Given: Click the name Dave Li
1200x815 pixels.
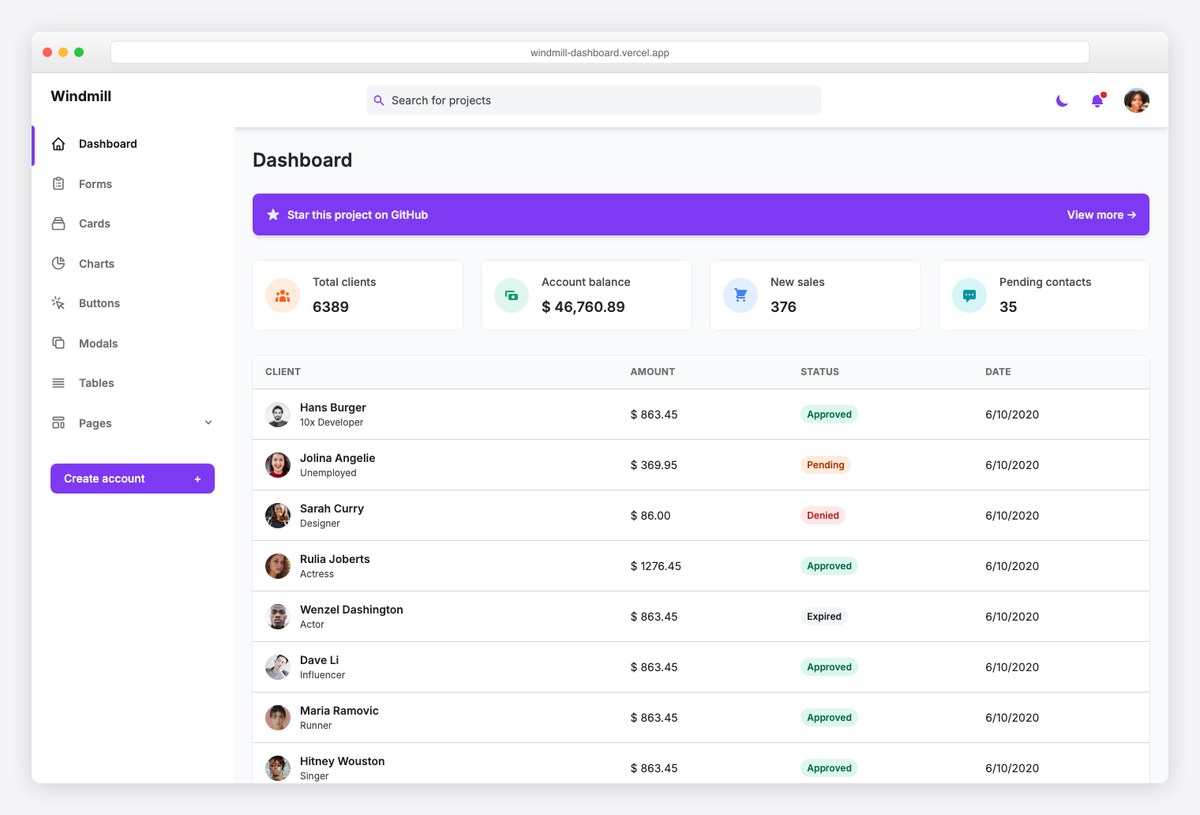Looking at the screenshot, I should coord(319,660).
